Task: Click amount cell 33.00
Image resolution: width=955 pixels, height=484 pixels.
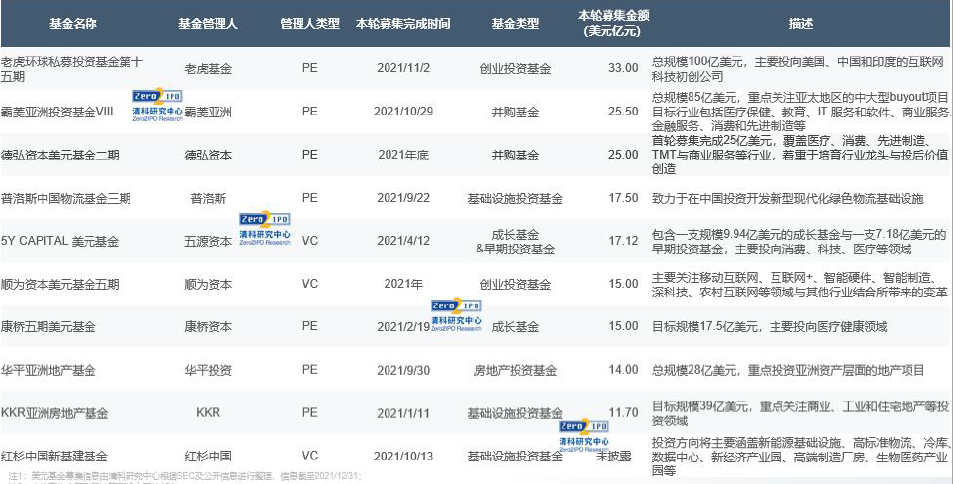Action: 623,68
